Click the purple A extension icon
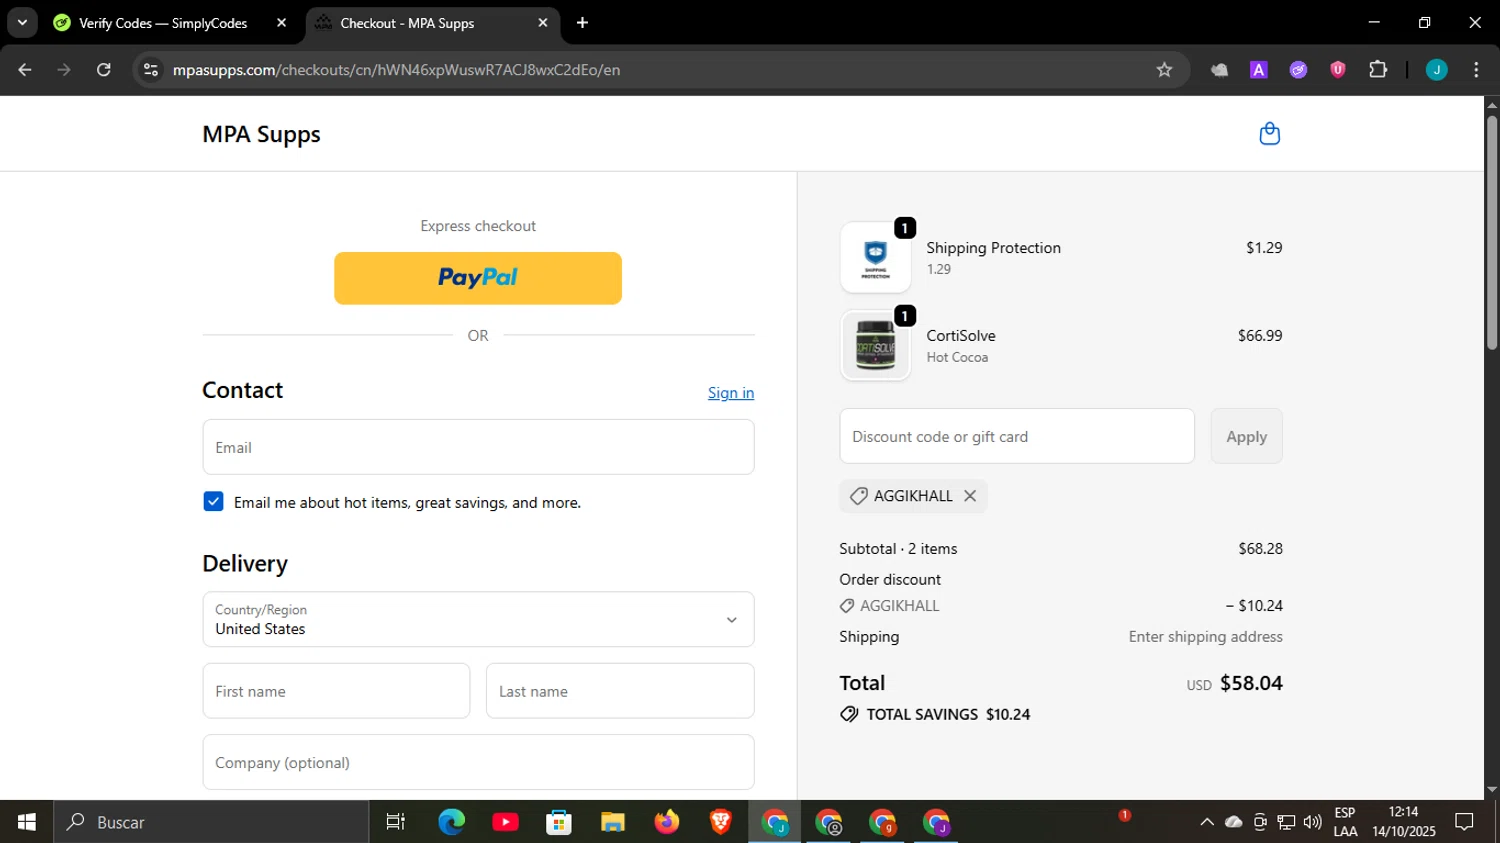This screenshot has width=1500, height=843. pyautogui.click(x=1259, y=70)
